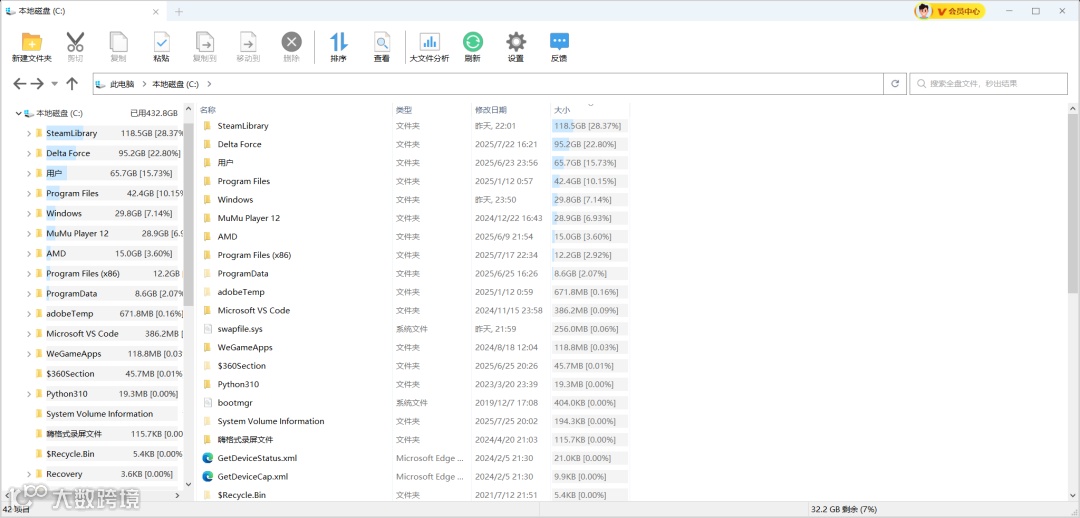Click the reload icon beside address bar
Viewport: 1080px width, 518px height.
click(895, 83)
